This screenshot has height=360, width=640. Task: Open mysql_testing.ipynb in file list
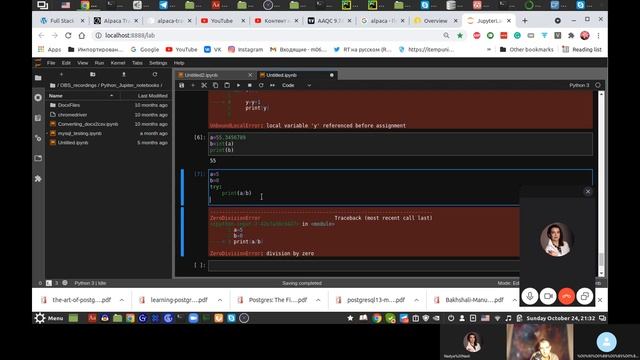pos(80,133)
